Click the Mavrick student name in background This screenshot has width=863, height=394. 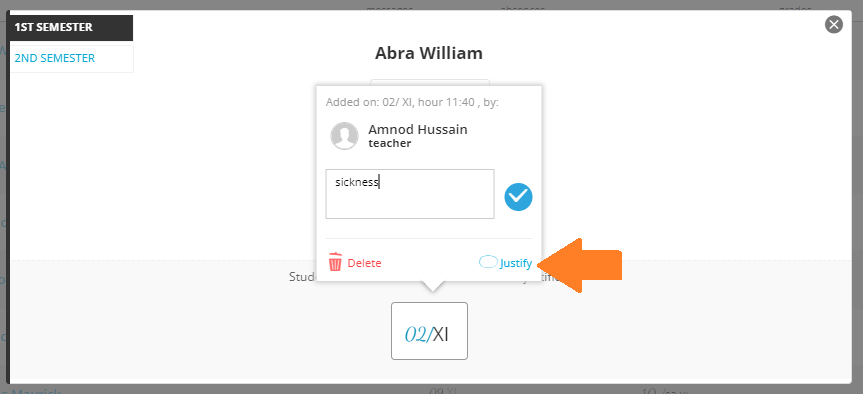pyautogui.click(x=36, y=391)
